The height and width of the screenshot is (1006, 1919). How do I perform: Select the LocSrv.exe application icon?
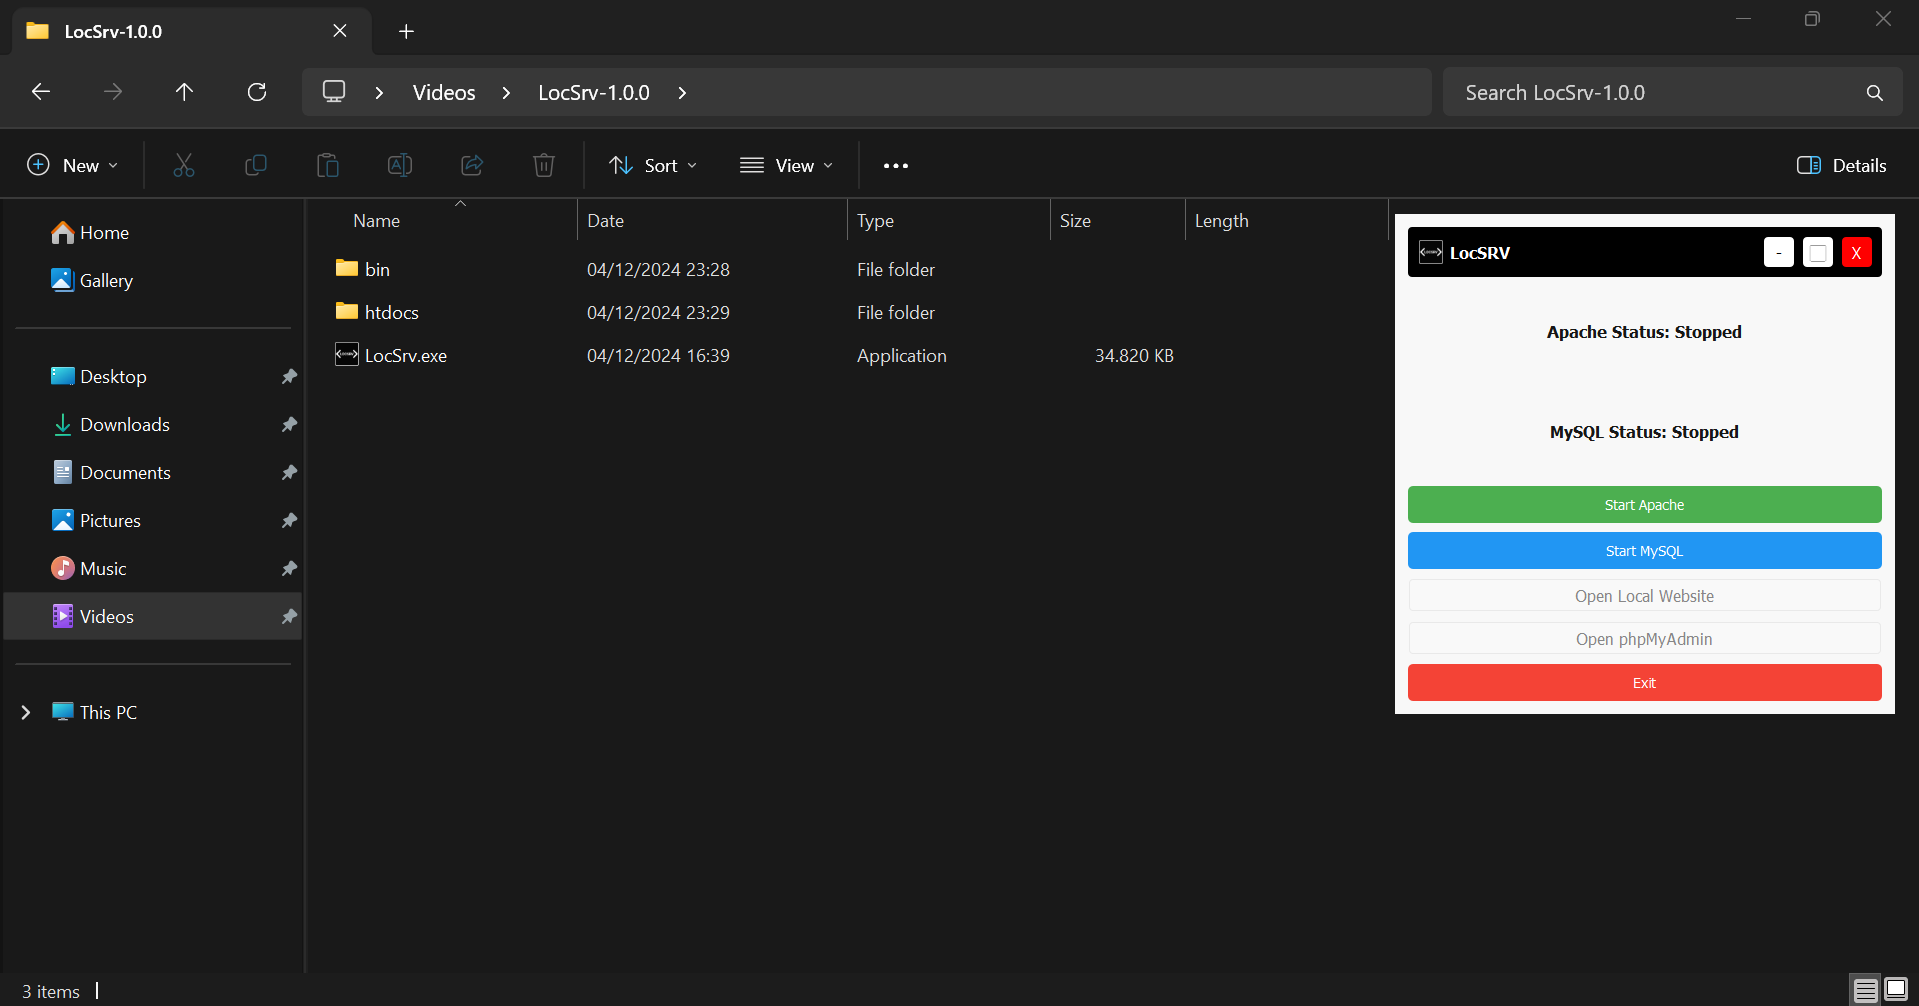pyautogui.click(x=347, y=354)
